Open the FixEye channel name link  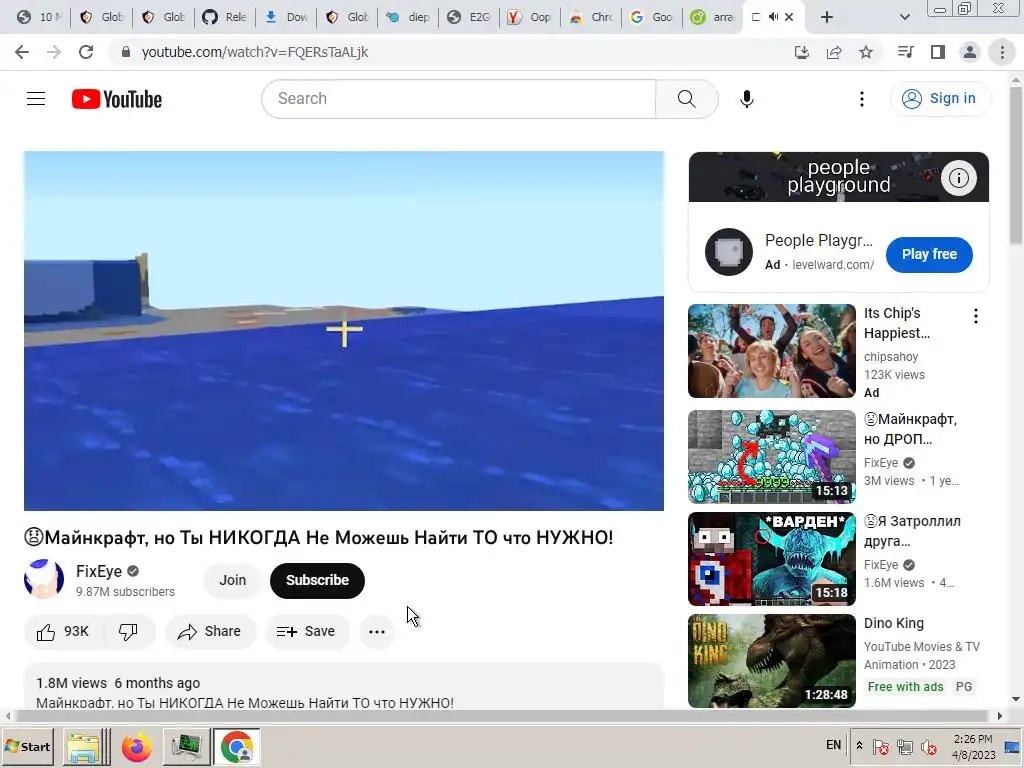(99, 571)
